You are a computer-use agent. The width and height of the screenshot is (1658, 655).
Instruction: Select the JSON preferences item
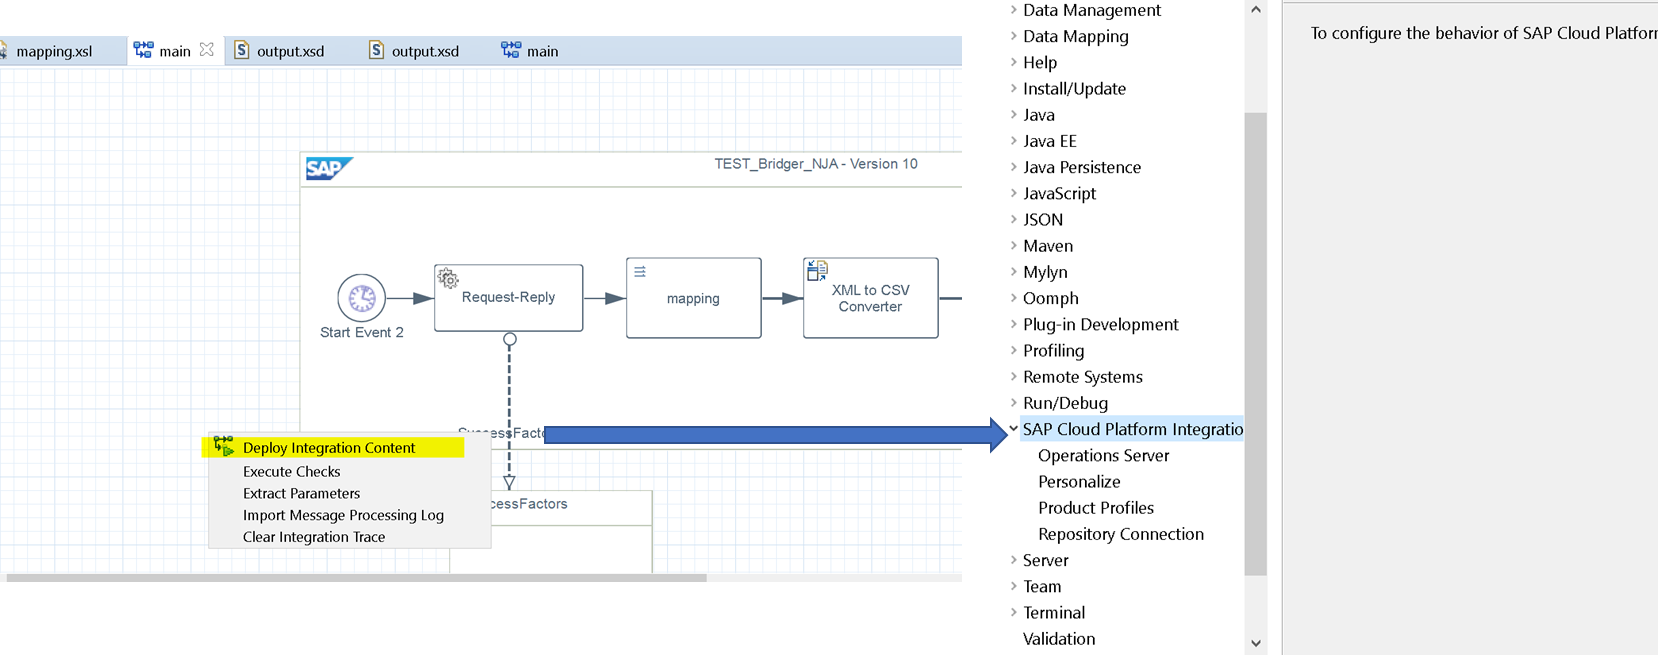(1043, 220)
